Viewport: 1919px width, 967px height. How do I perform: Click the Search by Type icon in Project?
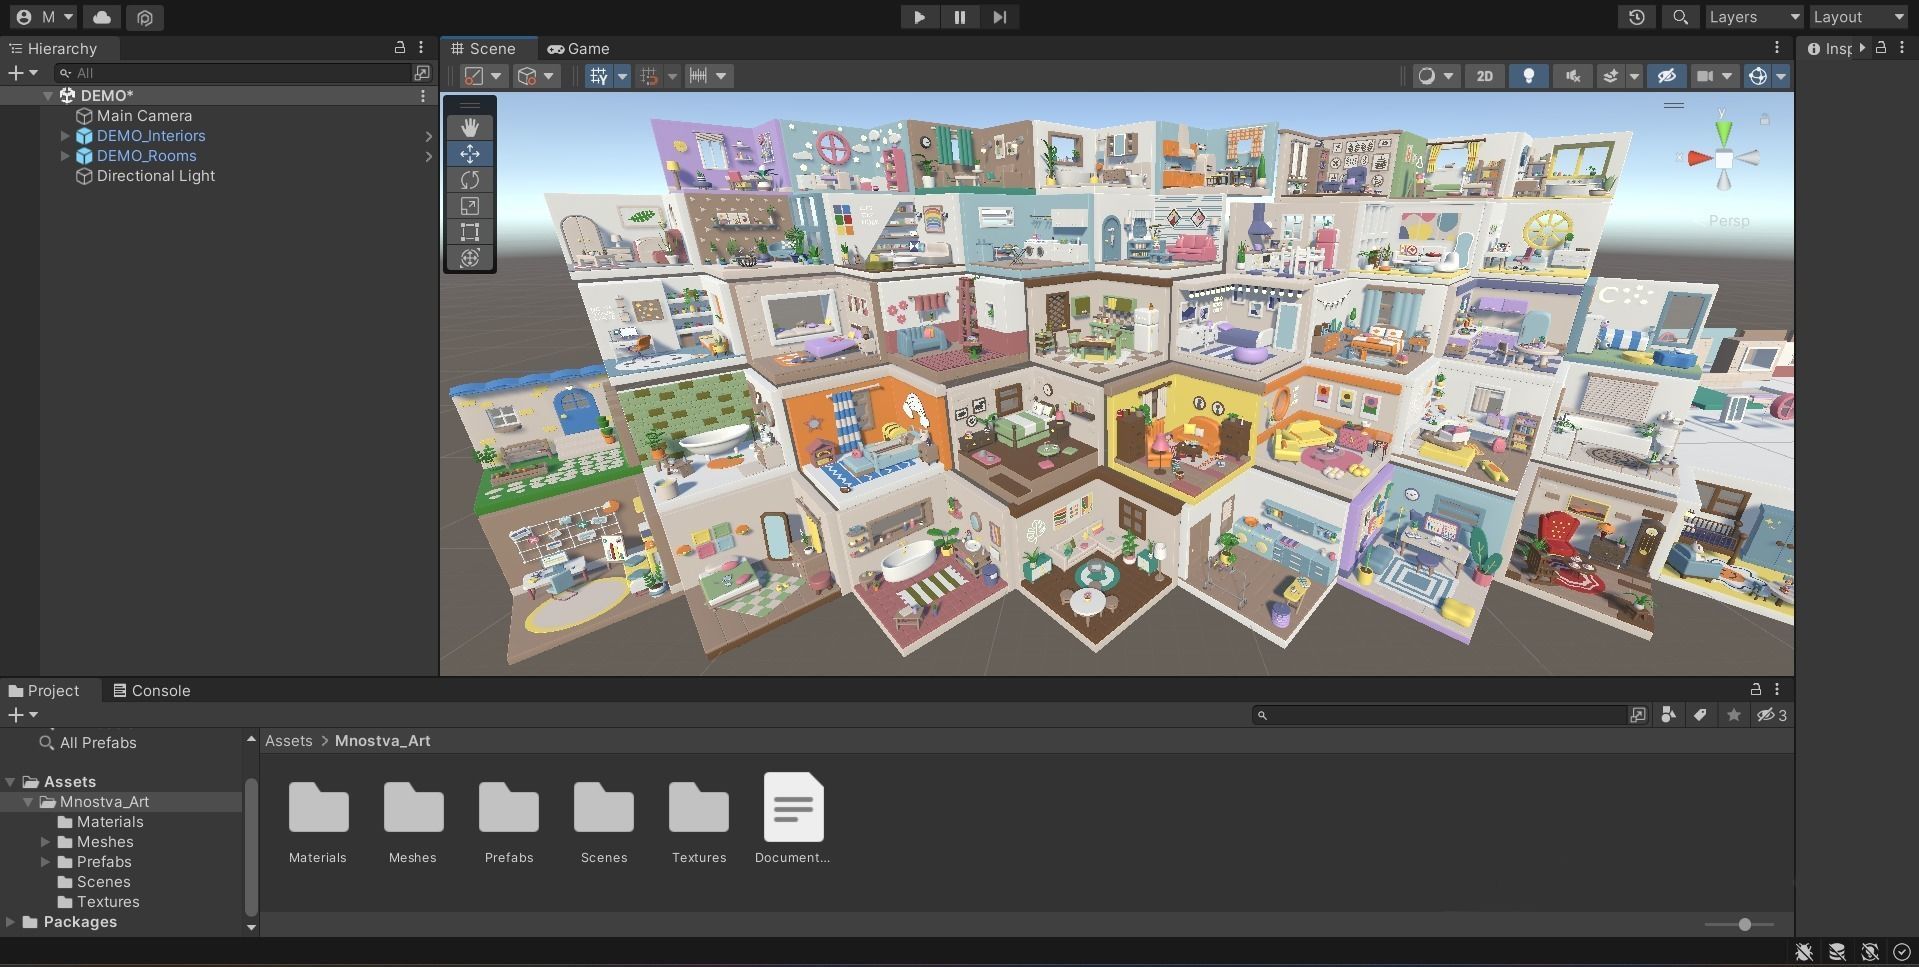pyautogui.click(x=1668, y=715)
